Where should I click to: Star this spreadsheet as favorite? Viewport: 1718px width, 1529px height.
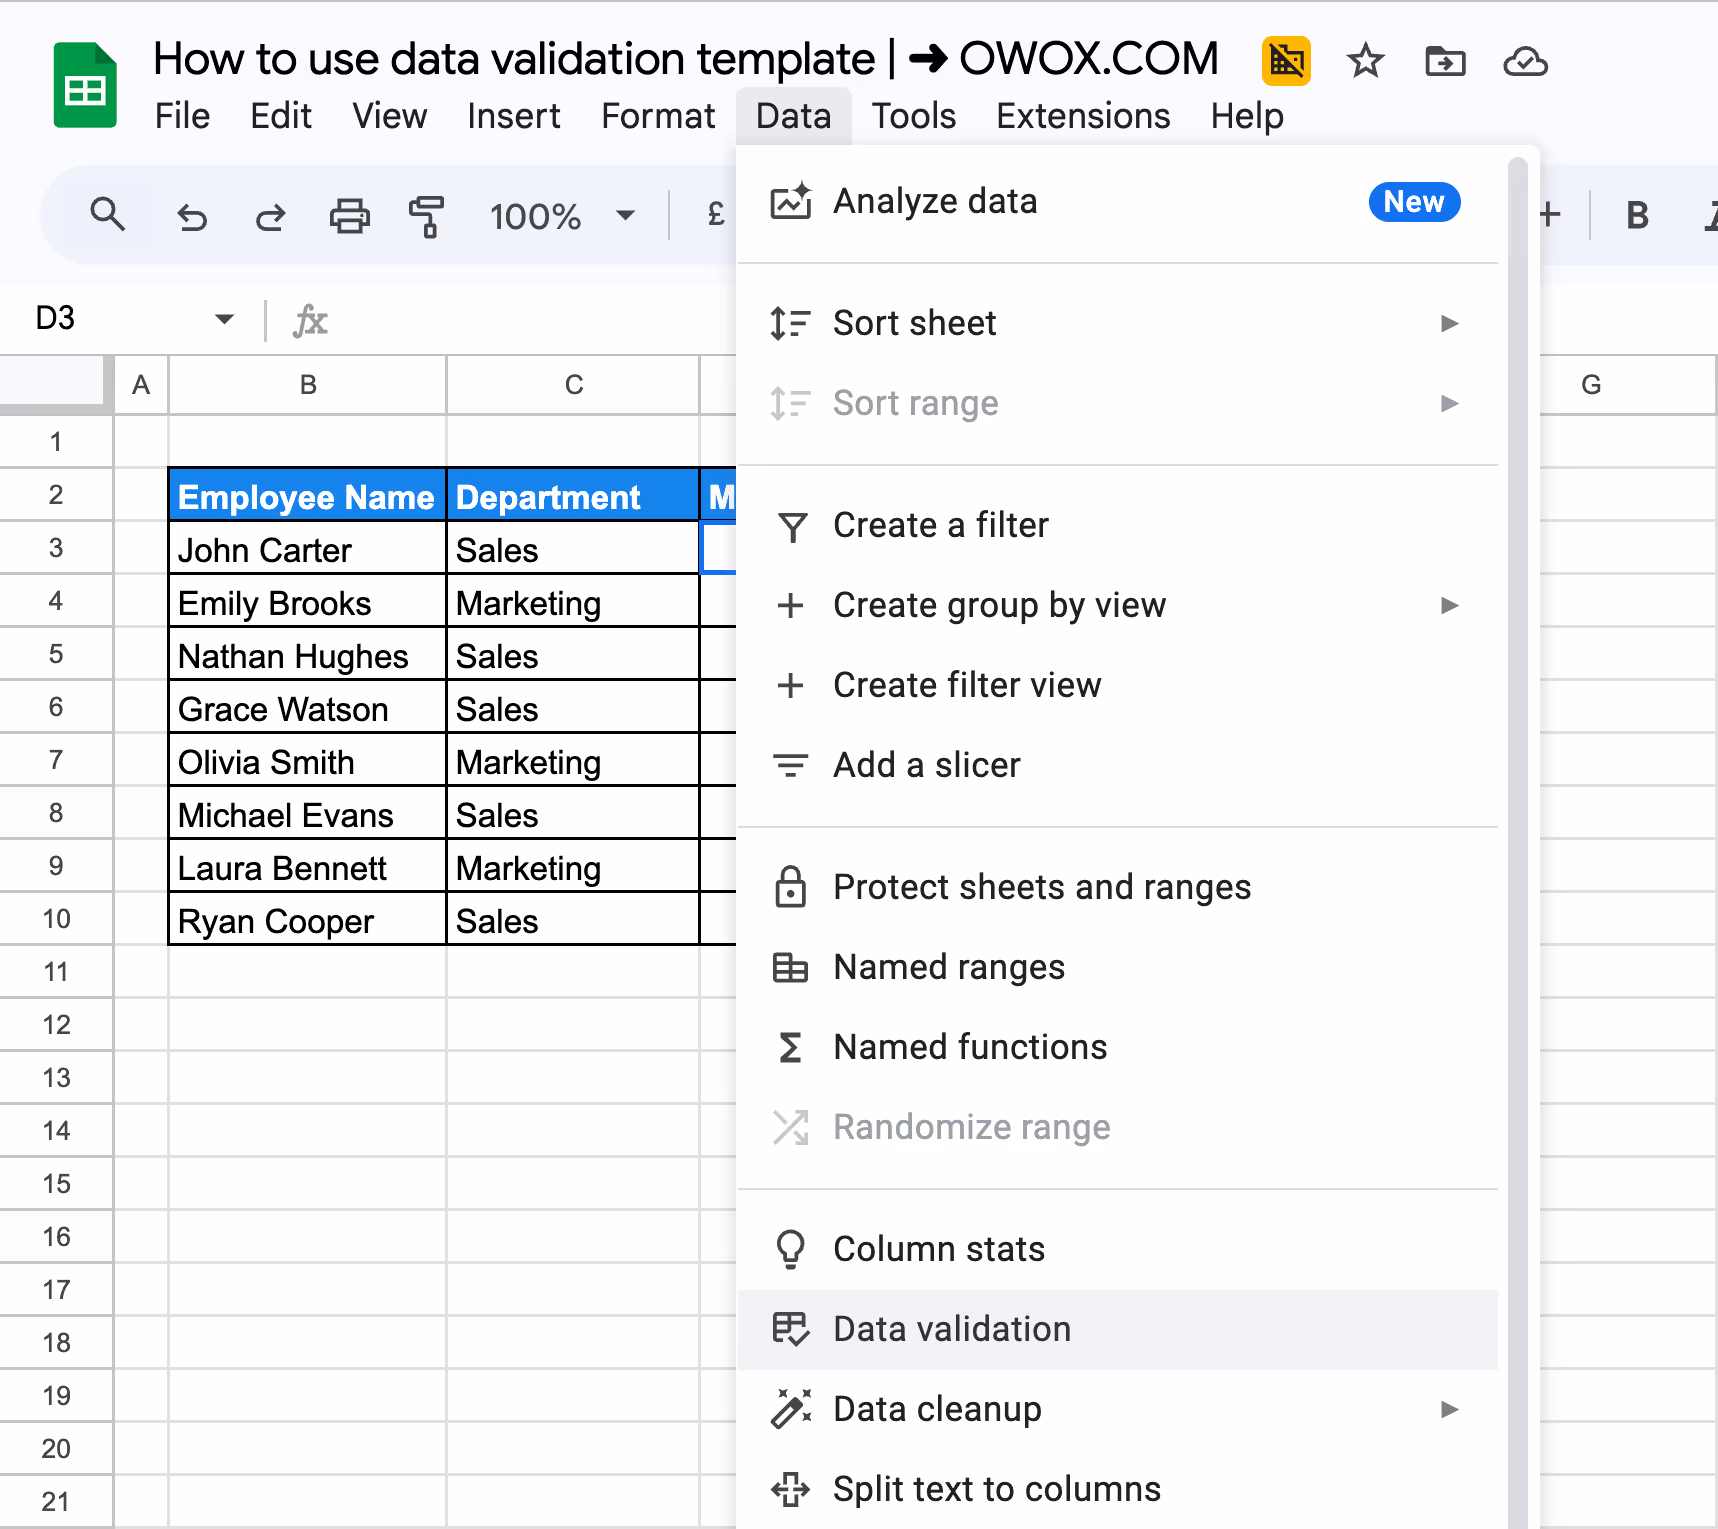[1364, 61]
